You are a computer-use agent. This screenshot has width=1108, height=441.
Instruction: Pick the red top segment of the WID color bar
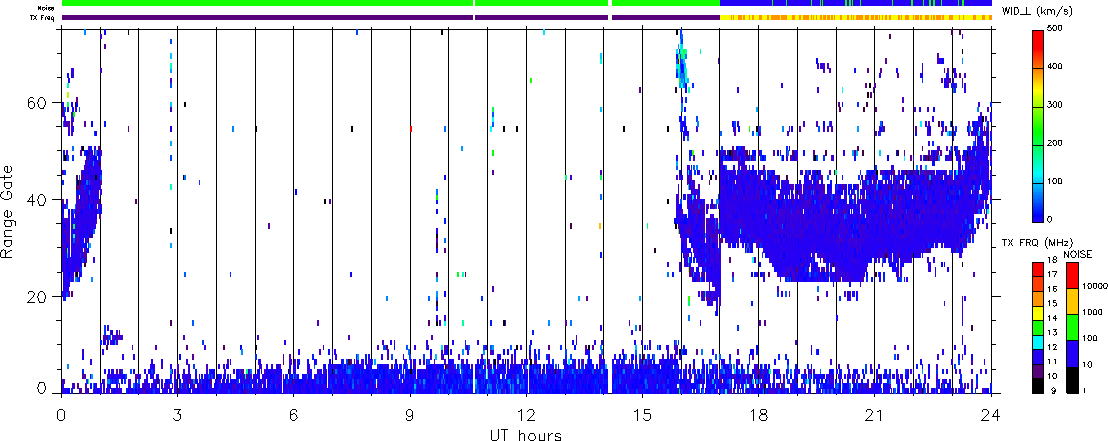click(1040, 49)
